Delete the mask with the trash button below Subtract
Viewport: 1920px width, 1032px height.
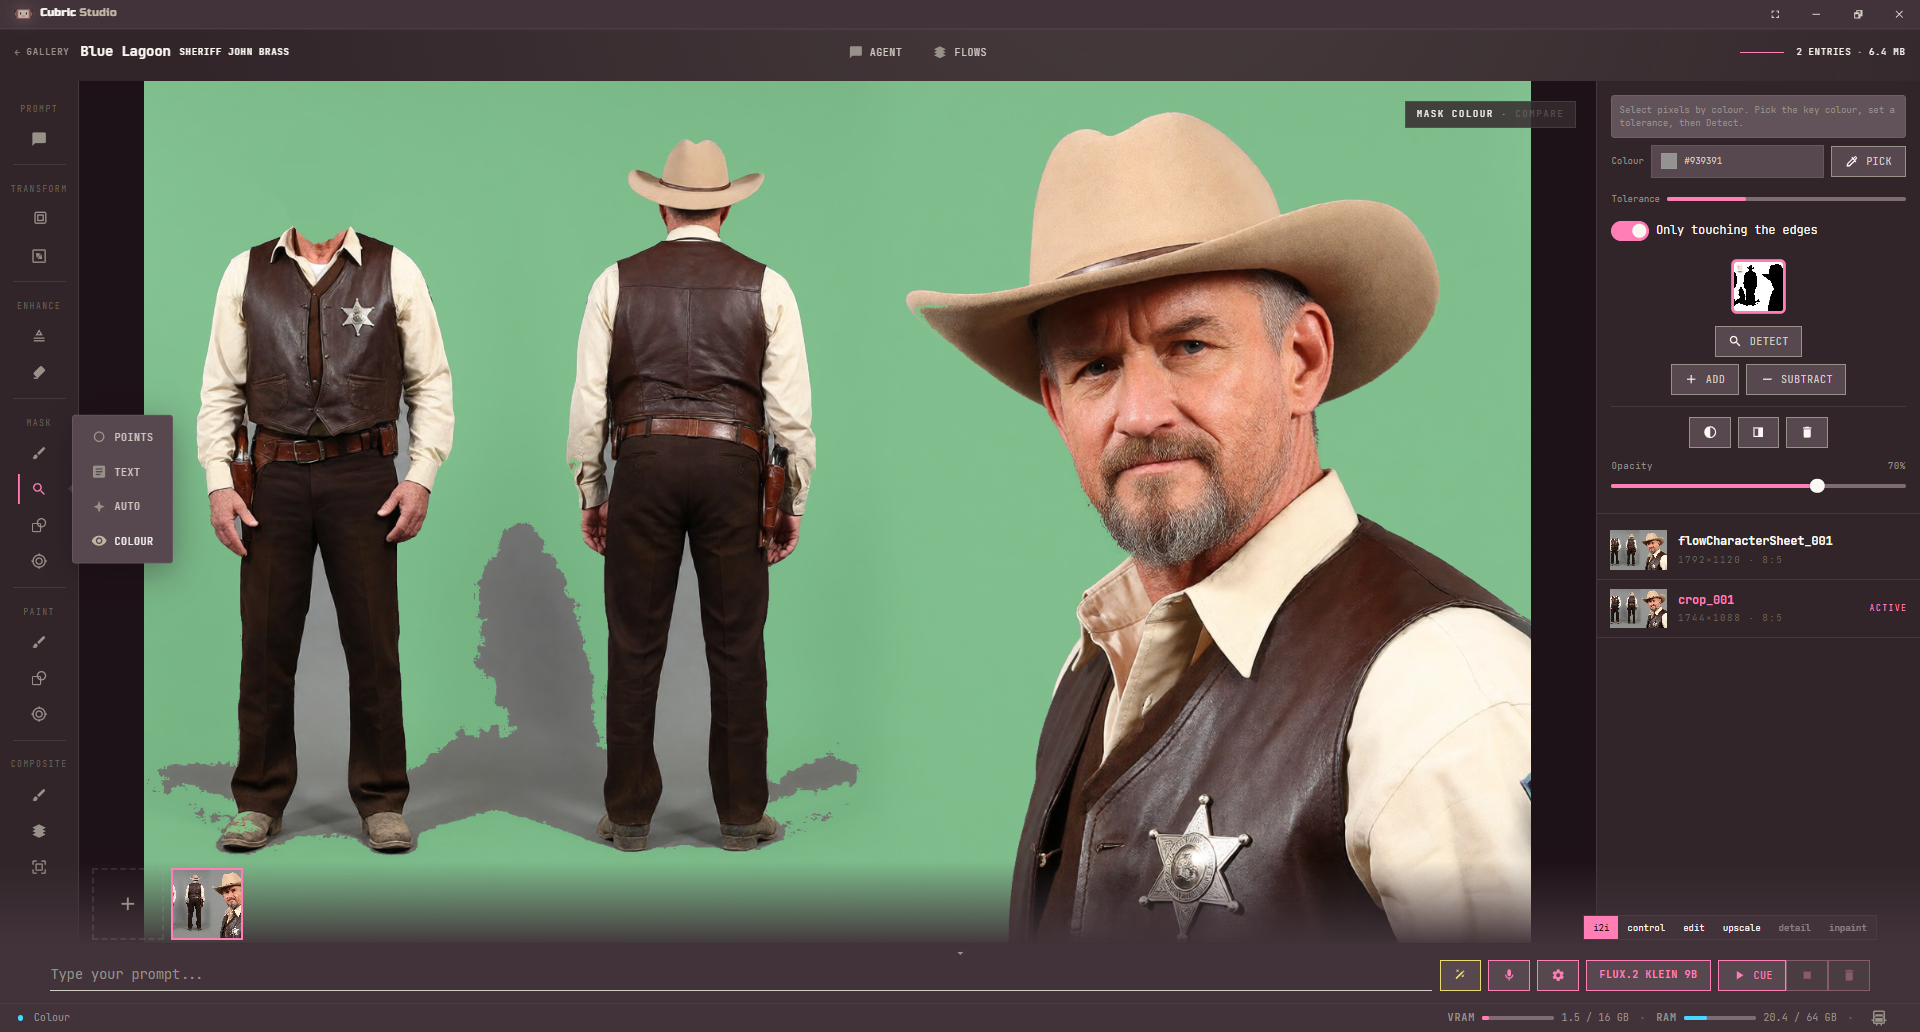(1807, 432)
